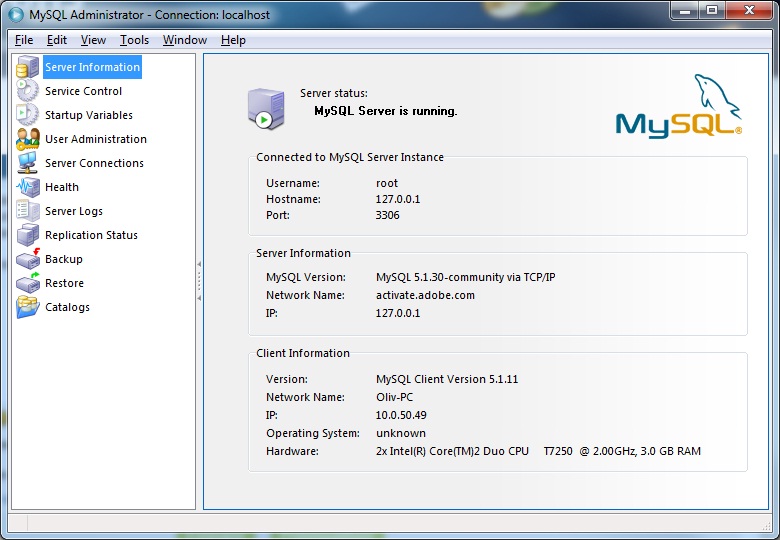Open Server Logs section
This screenshot has width=780, height=540.
coord(74,211)
